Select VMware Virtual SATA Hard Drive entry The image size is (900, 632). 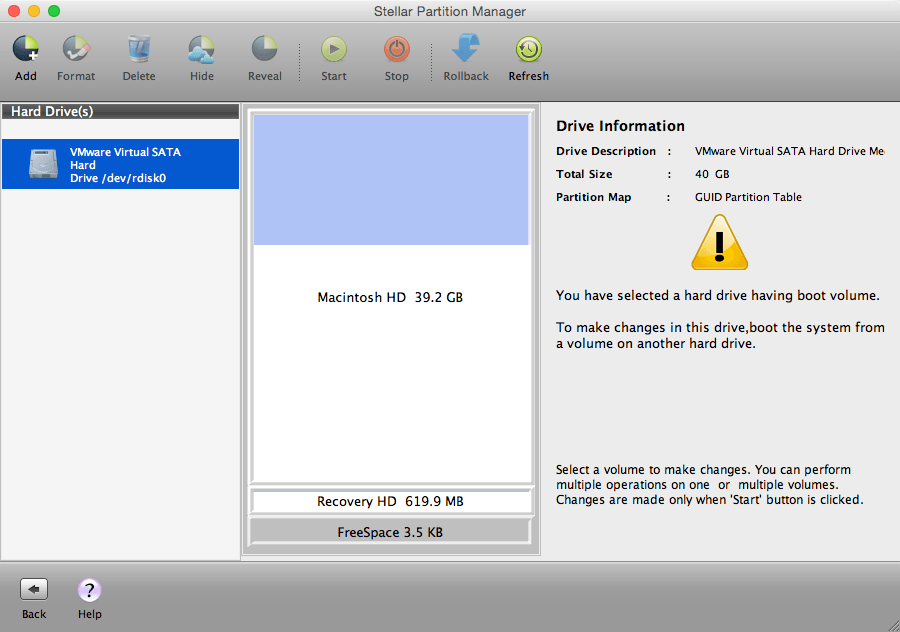pos(121,164)
